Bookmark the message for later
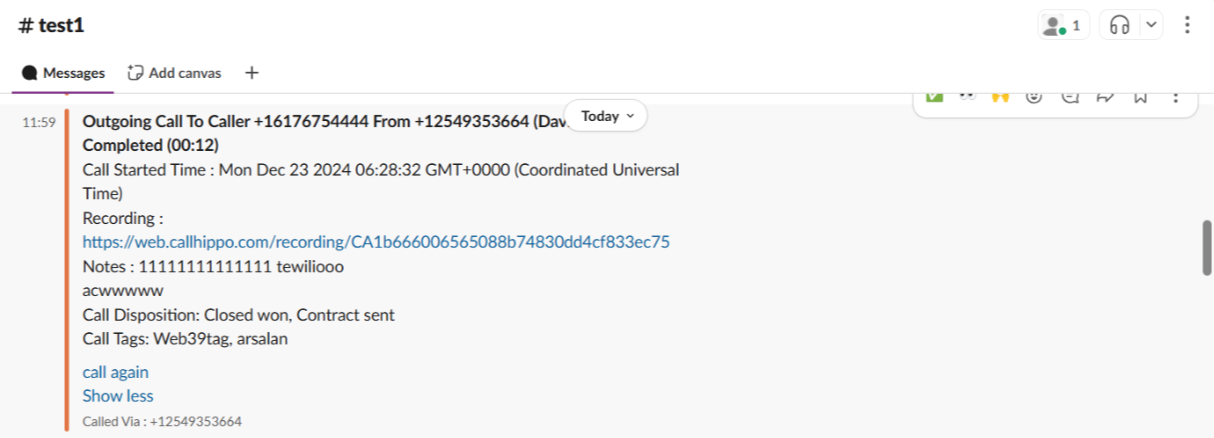 coord(1140,97)
